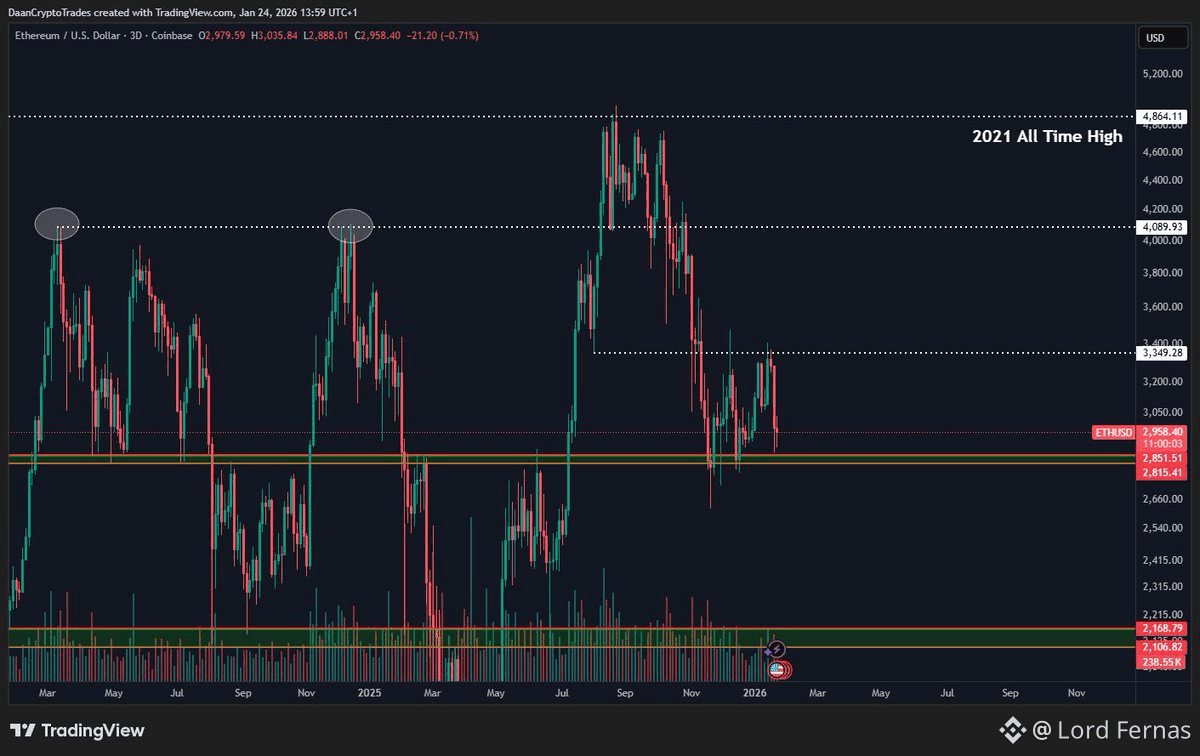The width and height of the screenshot is (1200, 756).
Task: Click the high value H3,035.84
Action: click(x=276, y=35)
